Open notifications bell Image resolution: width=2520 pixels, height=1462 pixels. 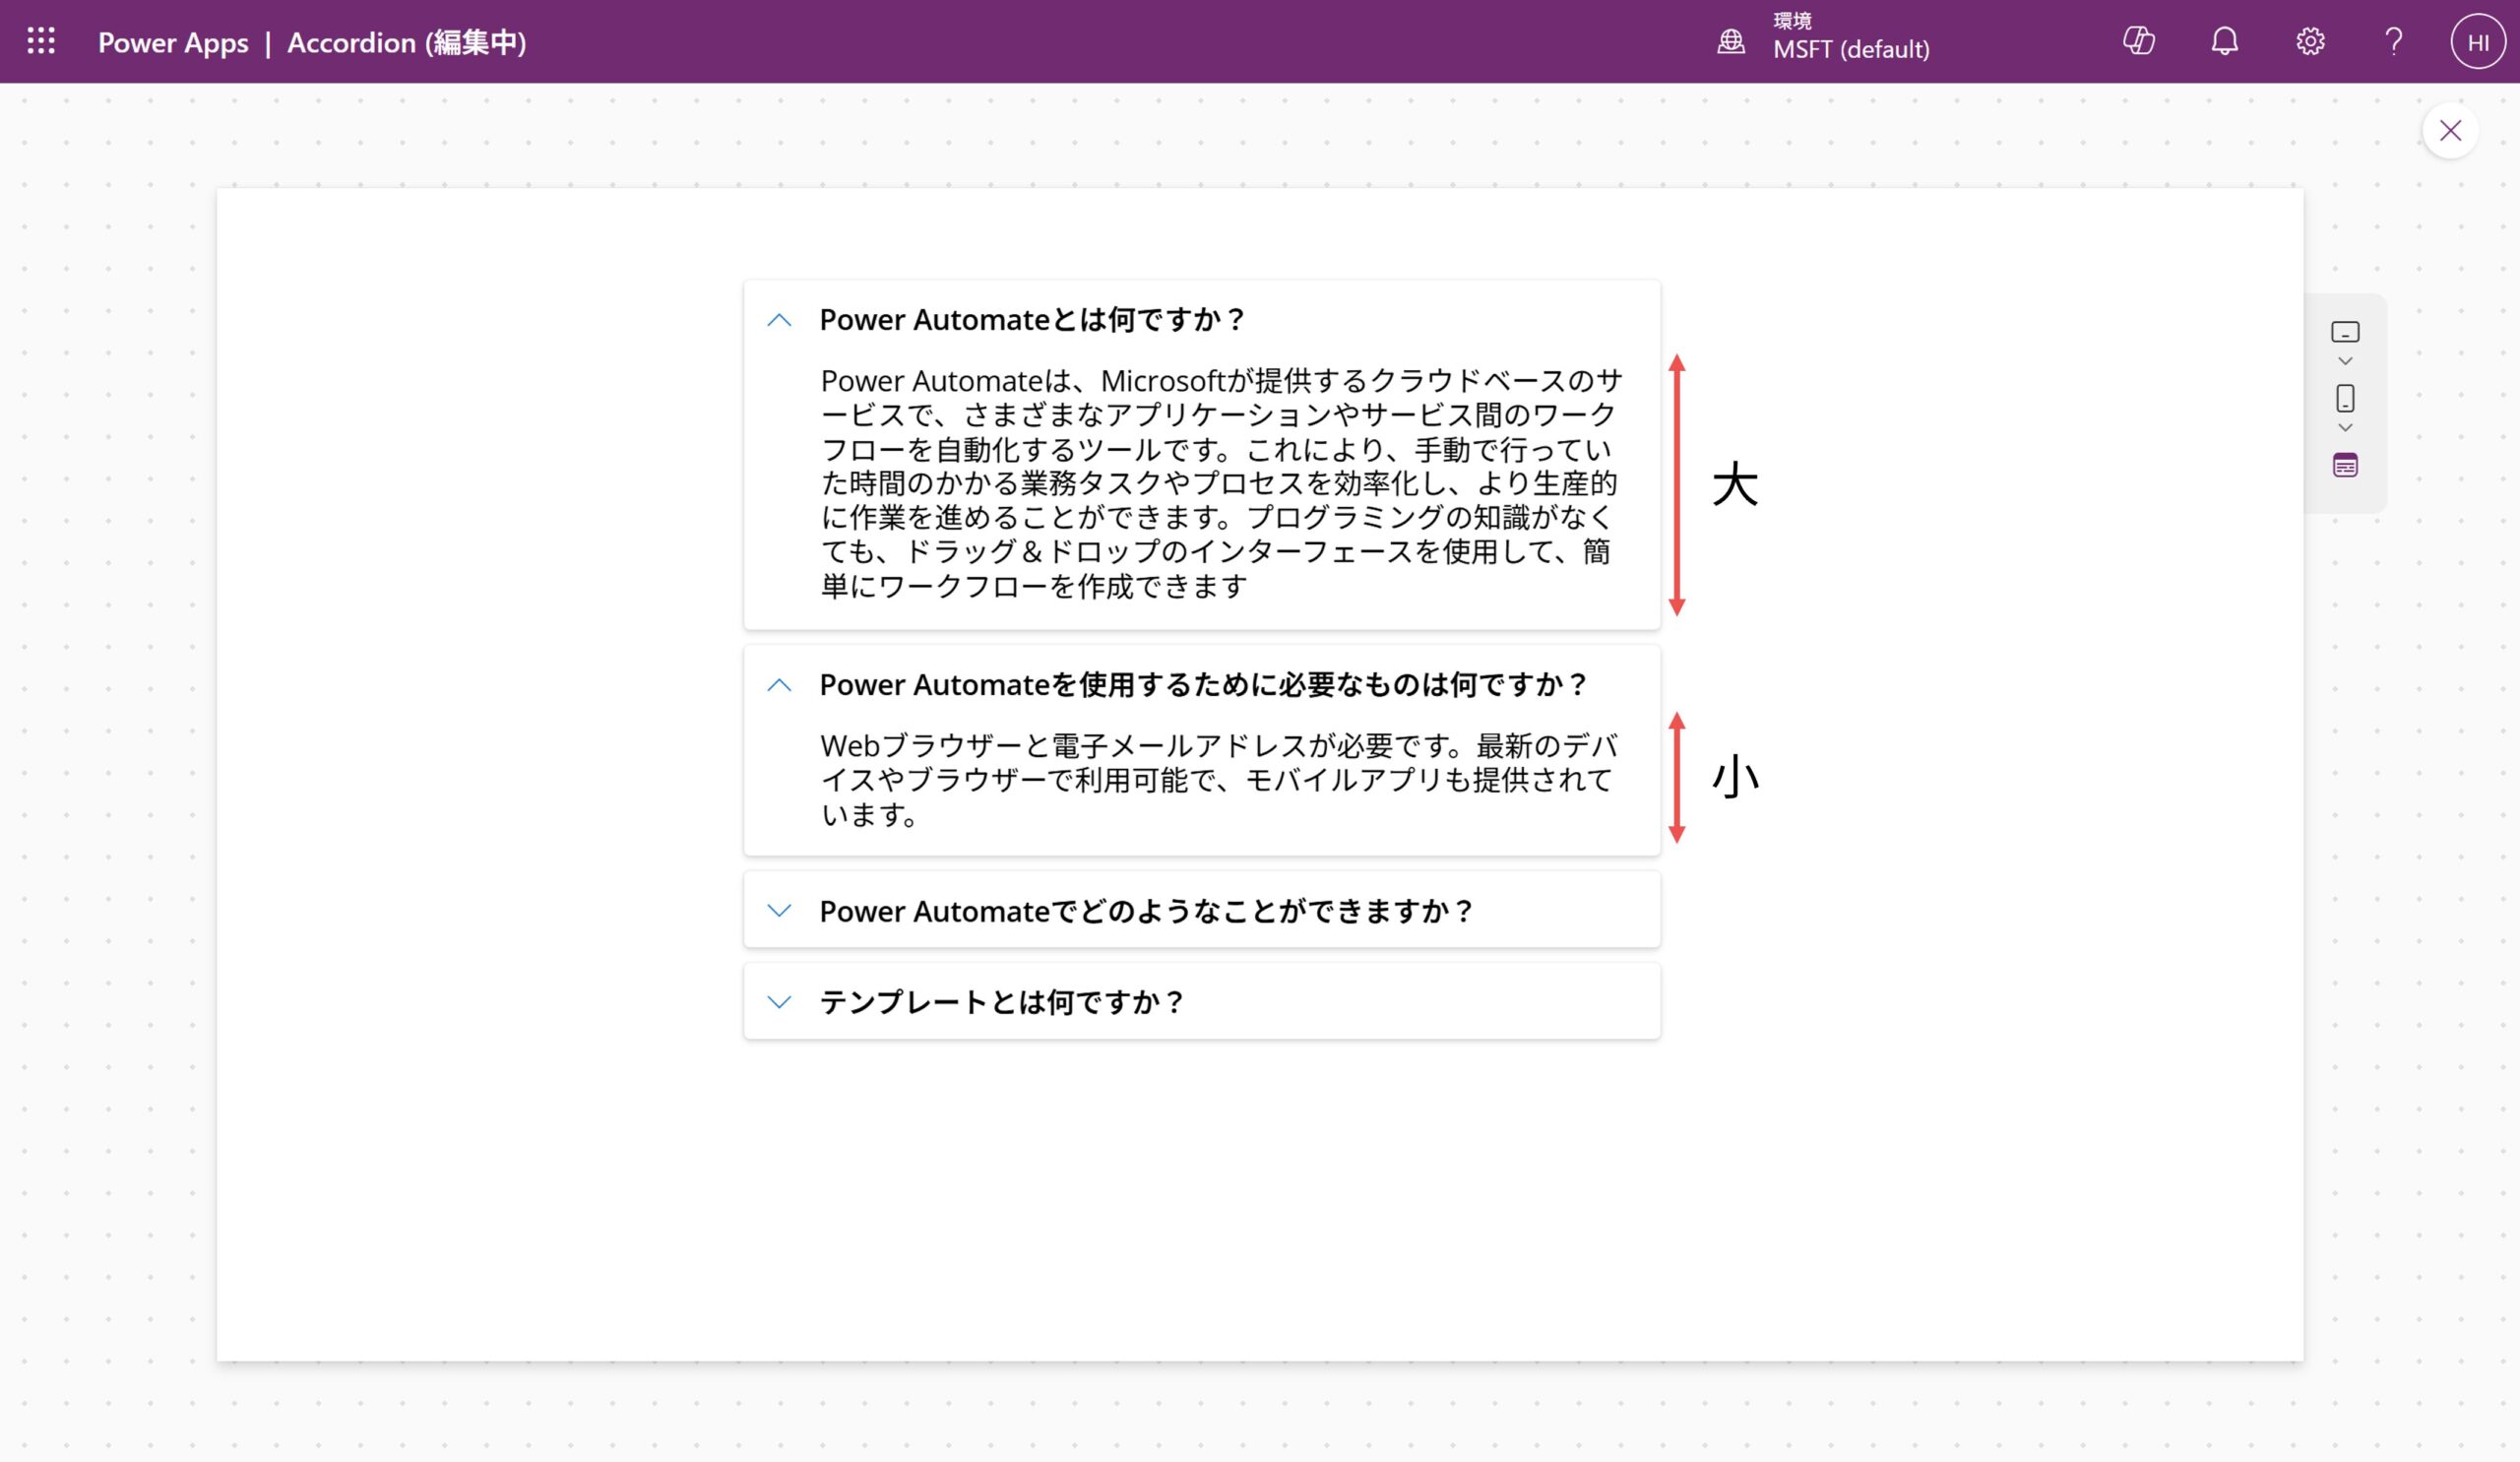2224,41
